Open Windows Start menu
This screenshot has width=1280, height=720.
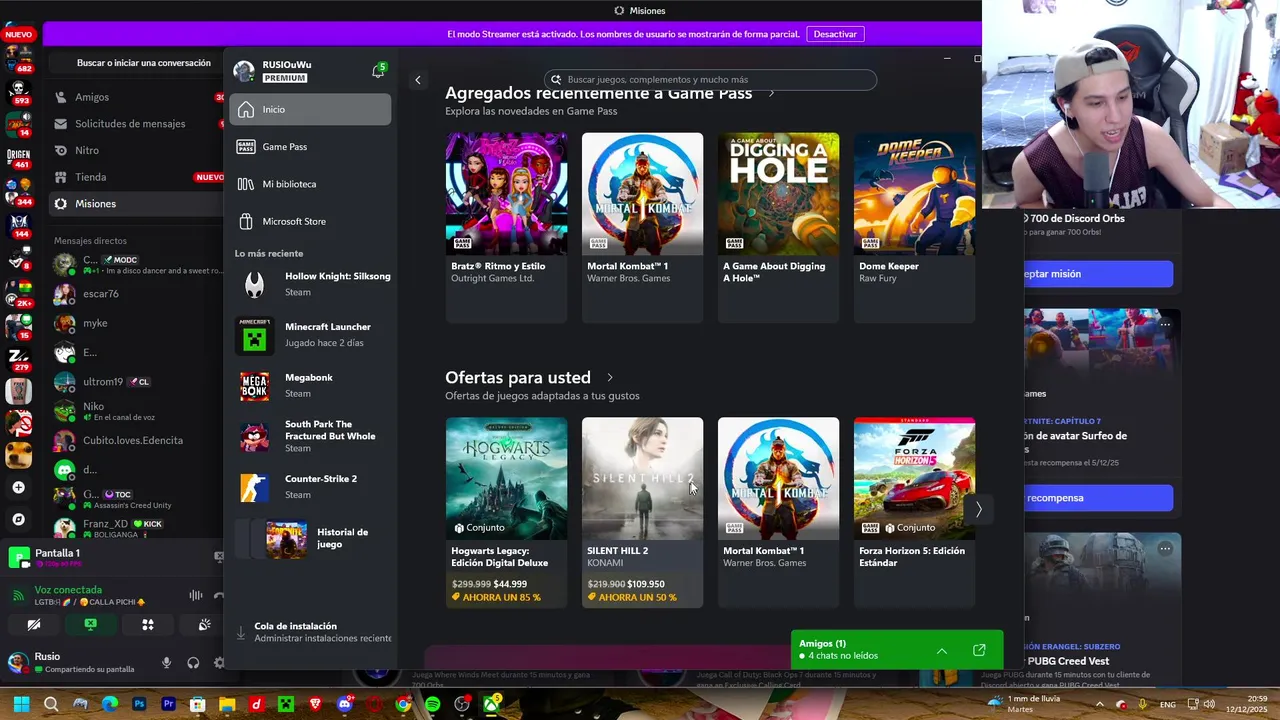click(x=21, y=705)
